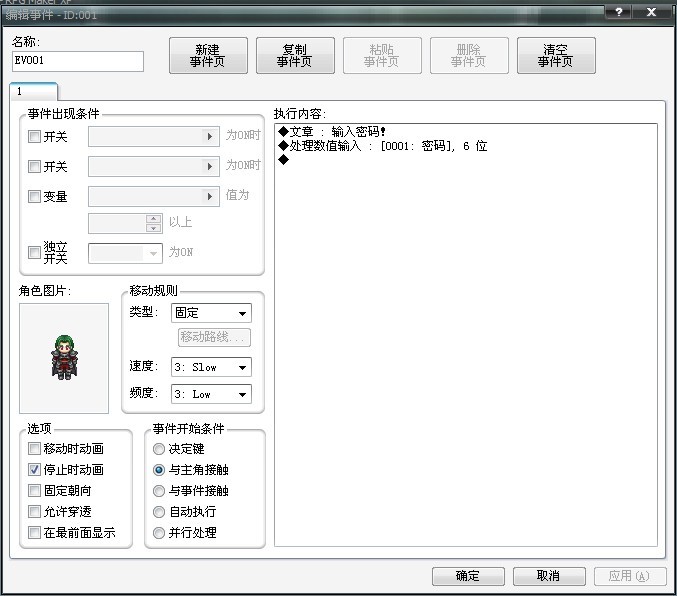The height and width of the screenshot is (596, 677).
Task: Close the 编辑事件 dialog with X
Action: point(652,12)
